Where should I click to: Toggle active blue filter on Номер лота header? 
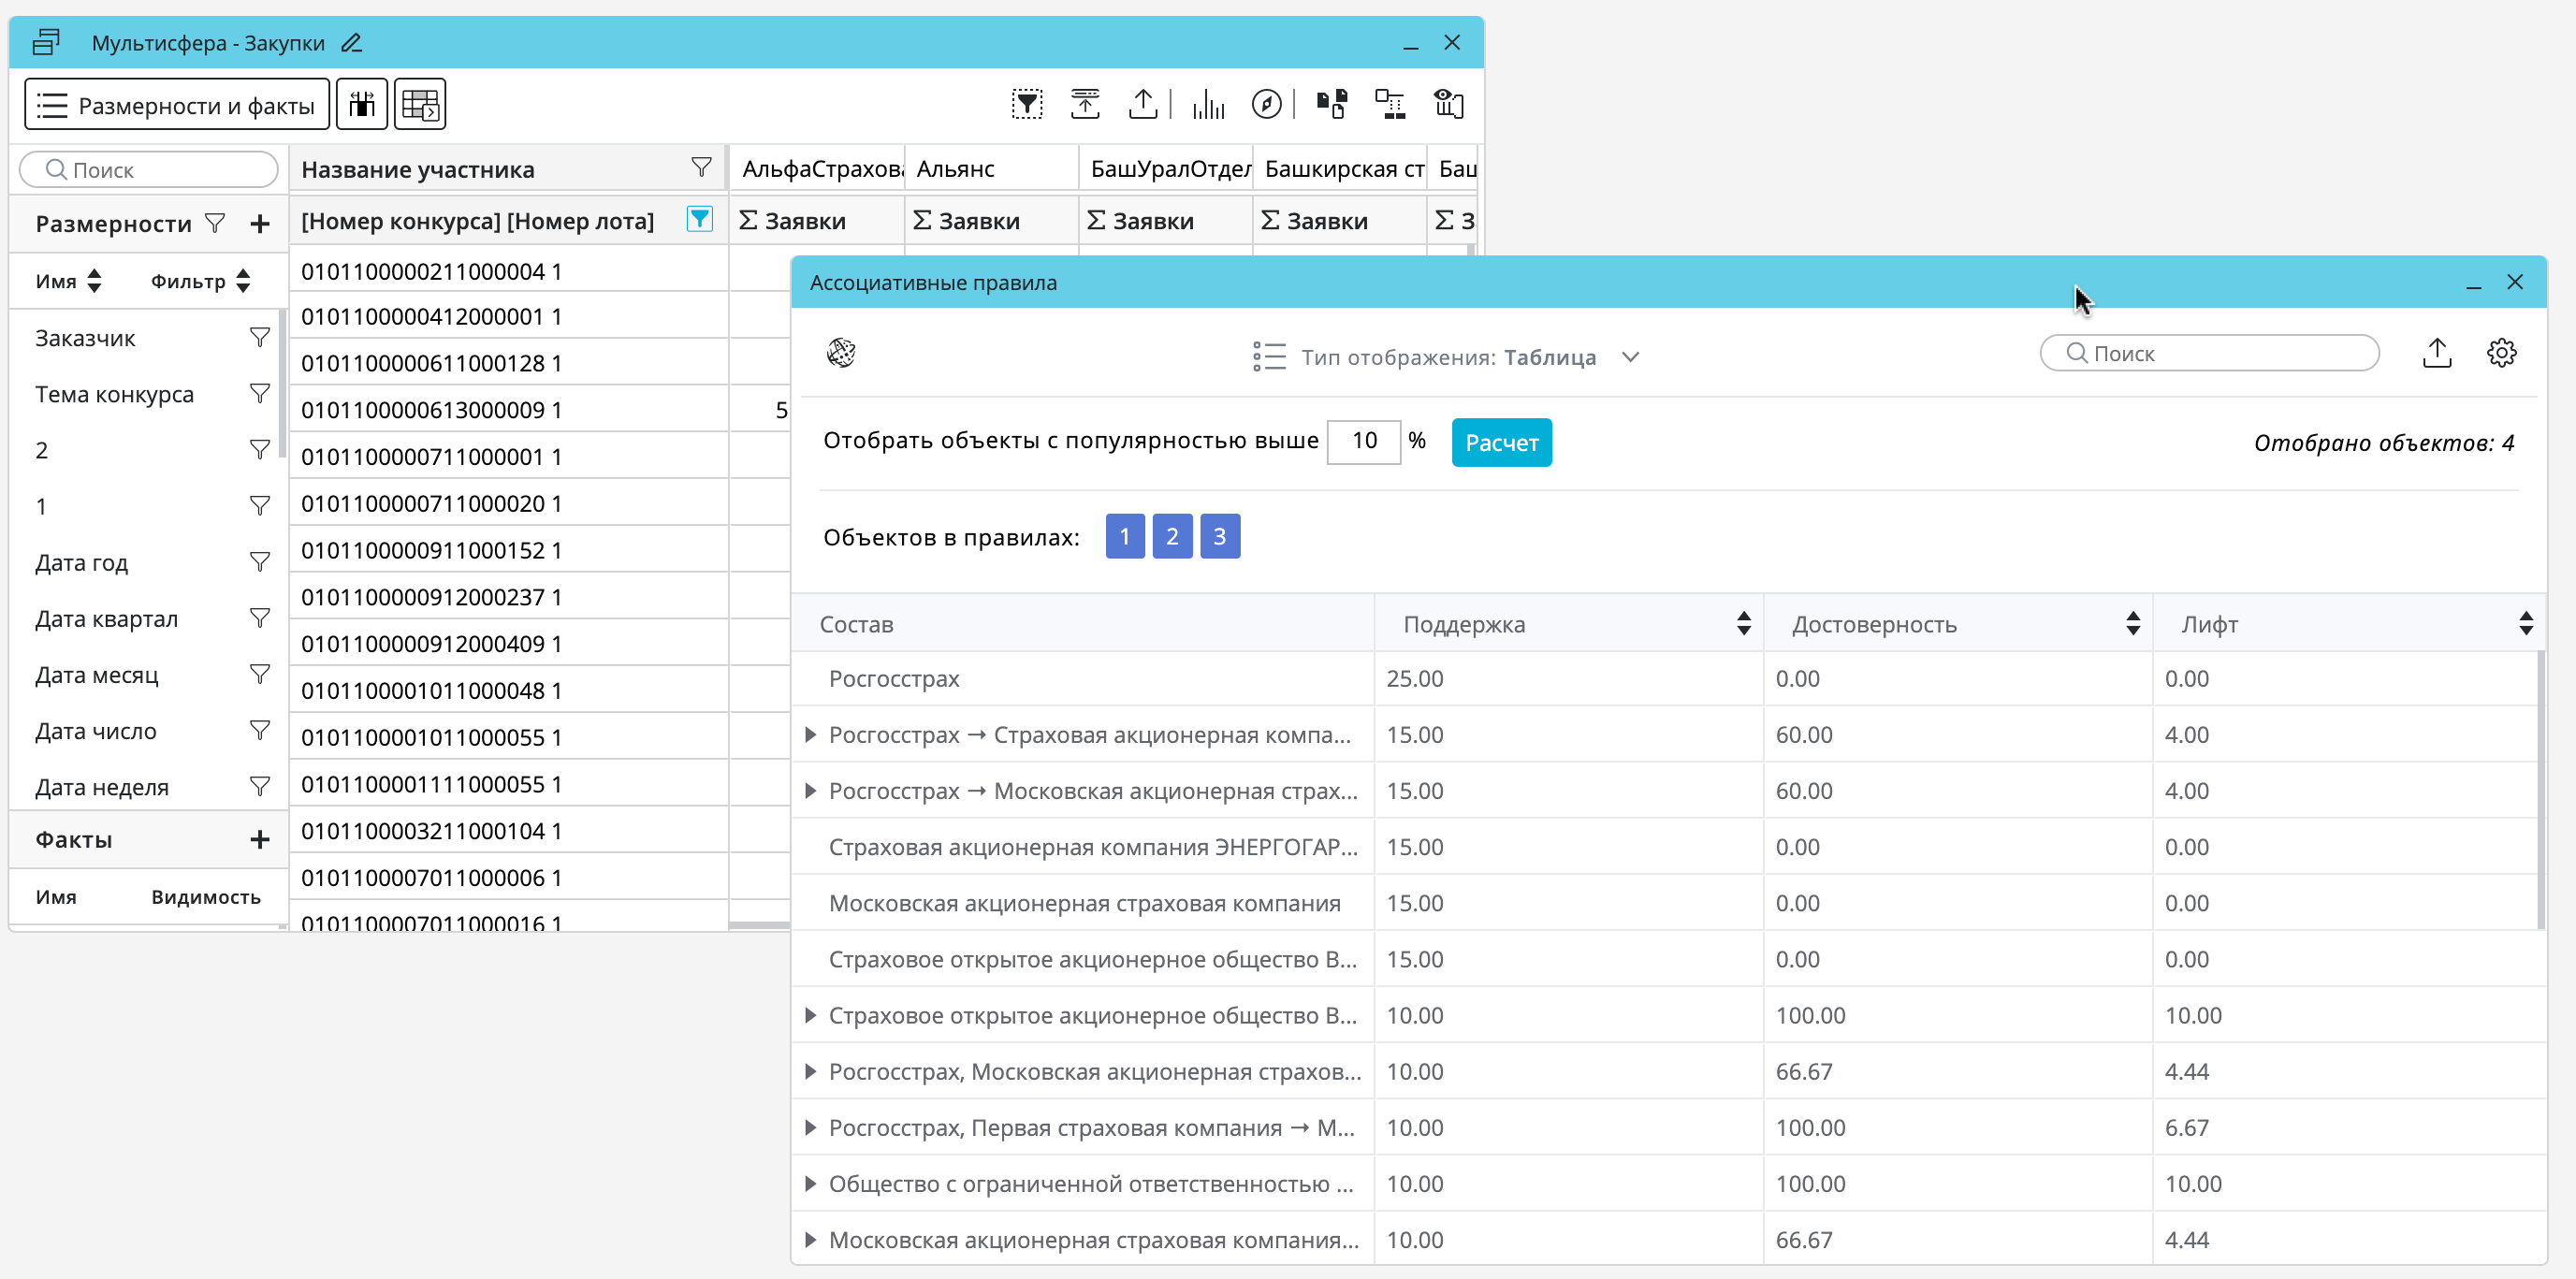[700, 219]
